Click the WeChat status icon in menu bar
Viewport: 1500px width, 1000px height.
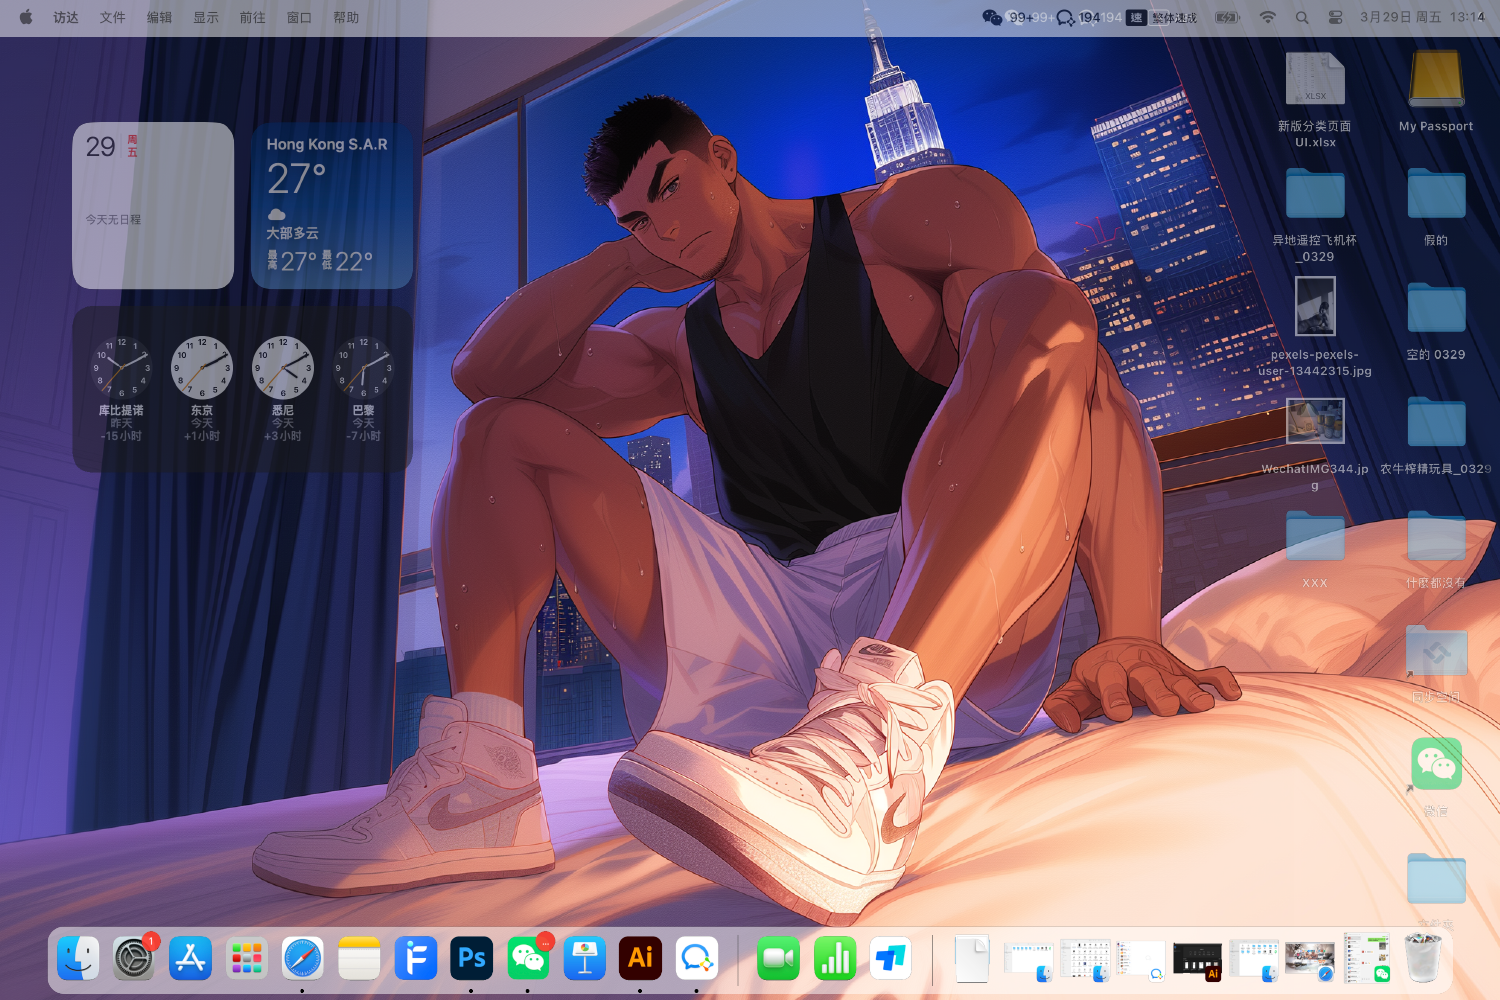992,17
